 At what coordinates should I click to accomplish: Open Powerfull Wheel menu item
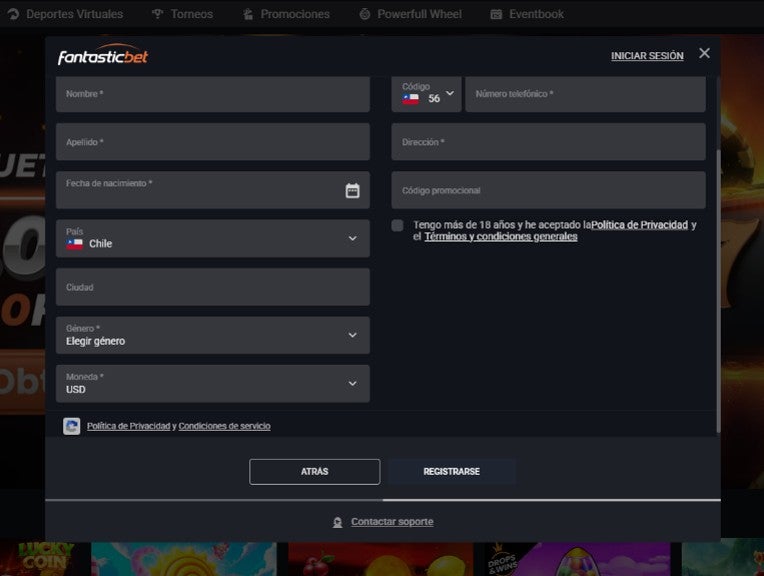point(411,14)
